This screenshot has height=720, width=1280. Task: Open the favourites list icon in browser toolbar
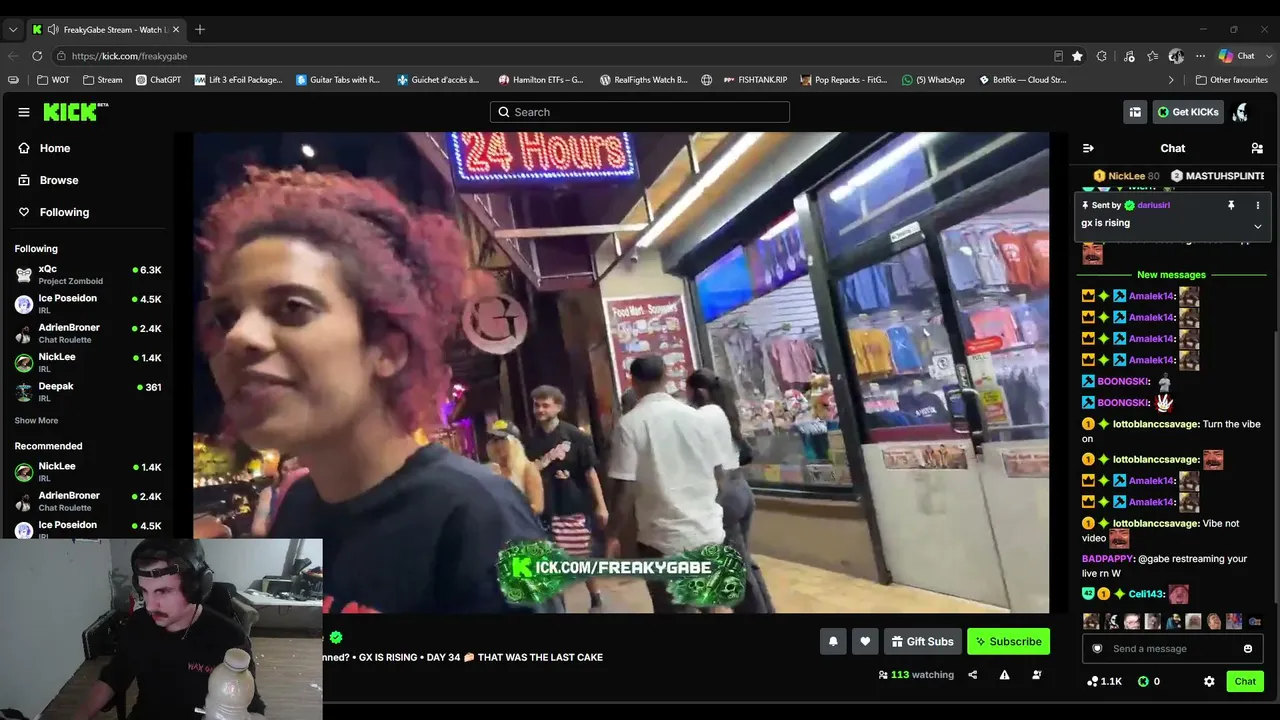click(1152, 56)
